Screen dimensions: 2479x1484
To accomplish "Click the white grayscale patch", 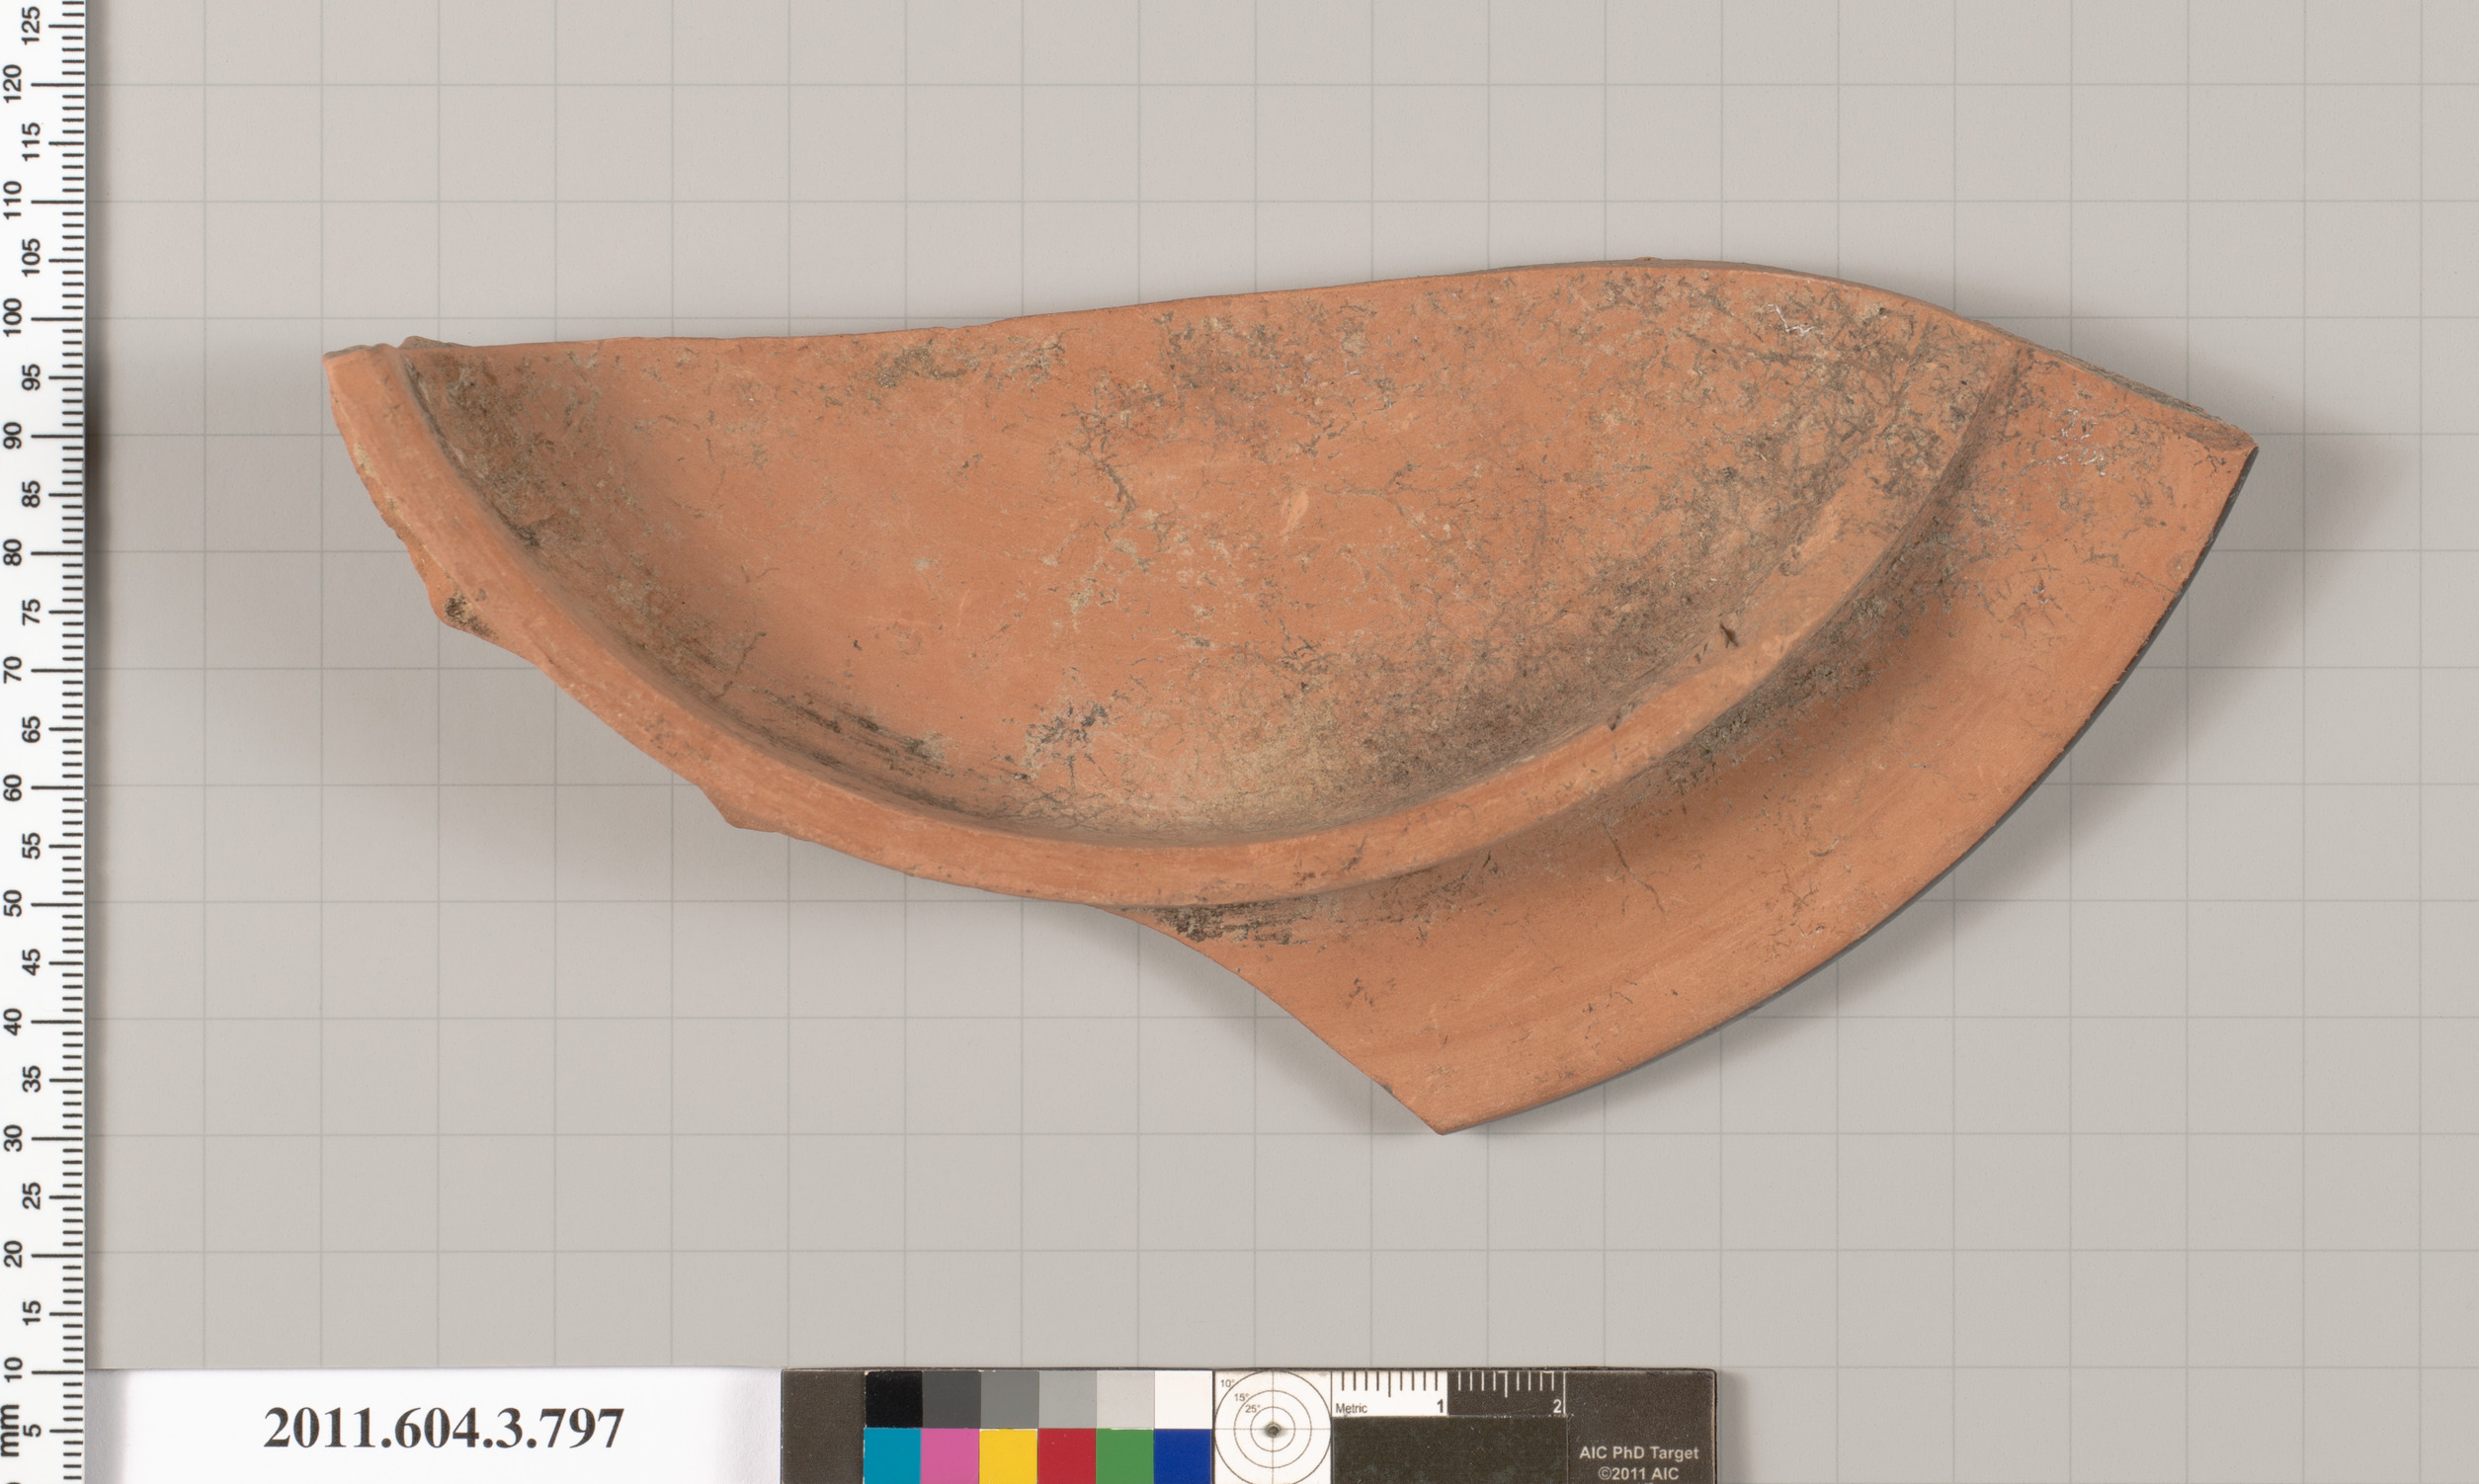I will (1182, 1399).
